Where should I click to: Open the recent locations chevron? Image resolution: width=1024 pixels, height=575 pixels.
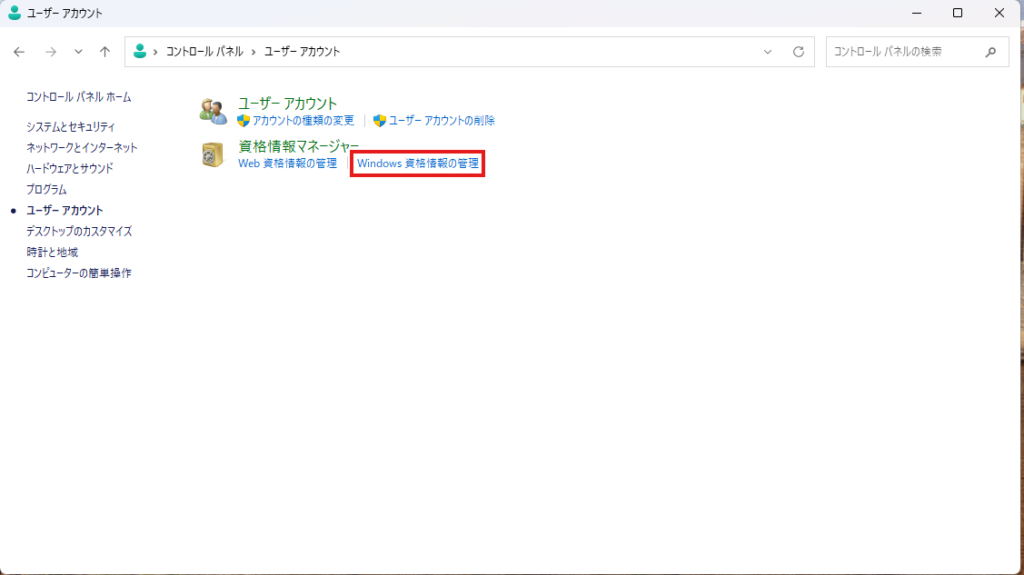[78, 52]
